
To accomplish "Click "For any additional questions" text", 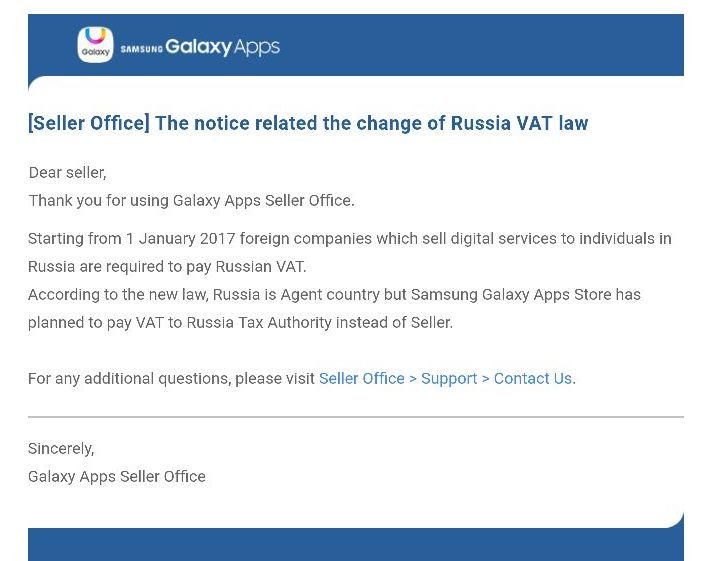I will (x=170, y=379).
